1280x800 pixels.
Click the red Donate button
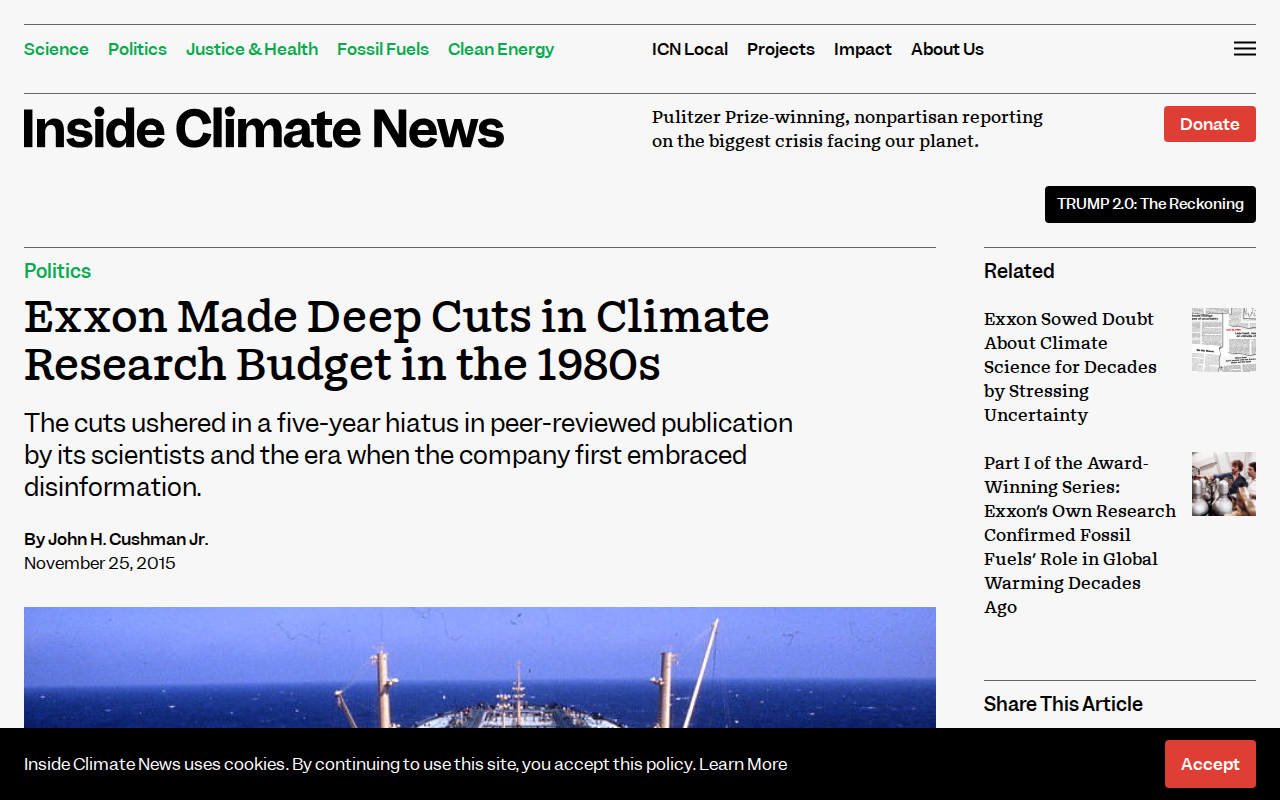pyautogui.click(x=1210, y=124)
